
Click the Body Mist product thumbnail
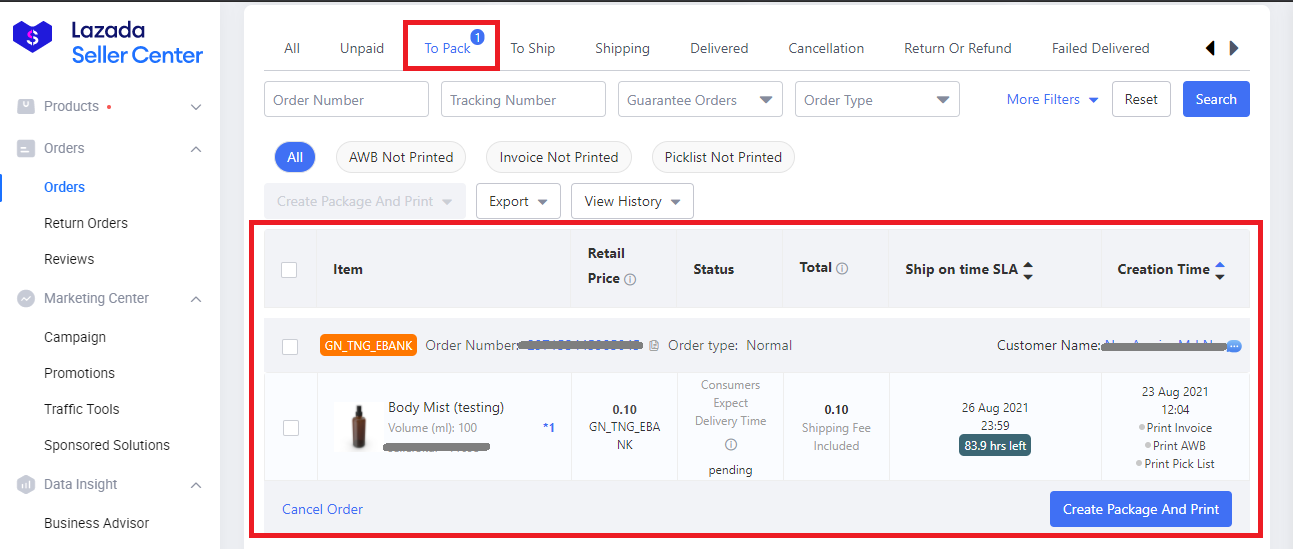point(357,427)
